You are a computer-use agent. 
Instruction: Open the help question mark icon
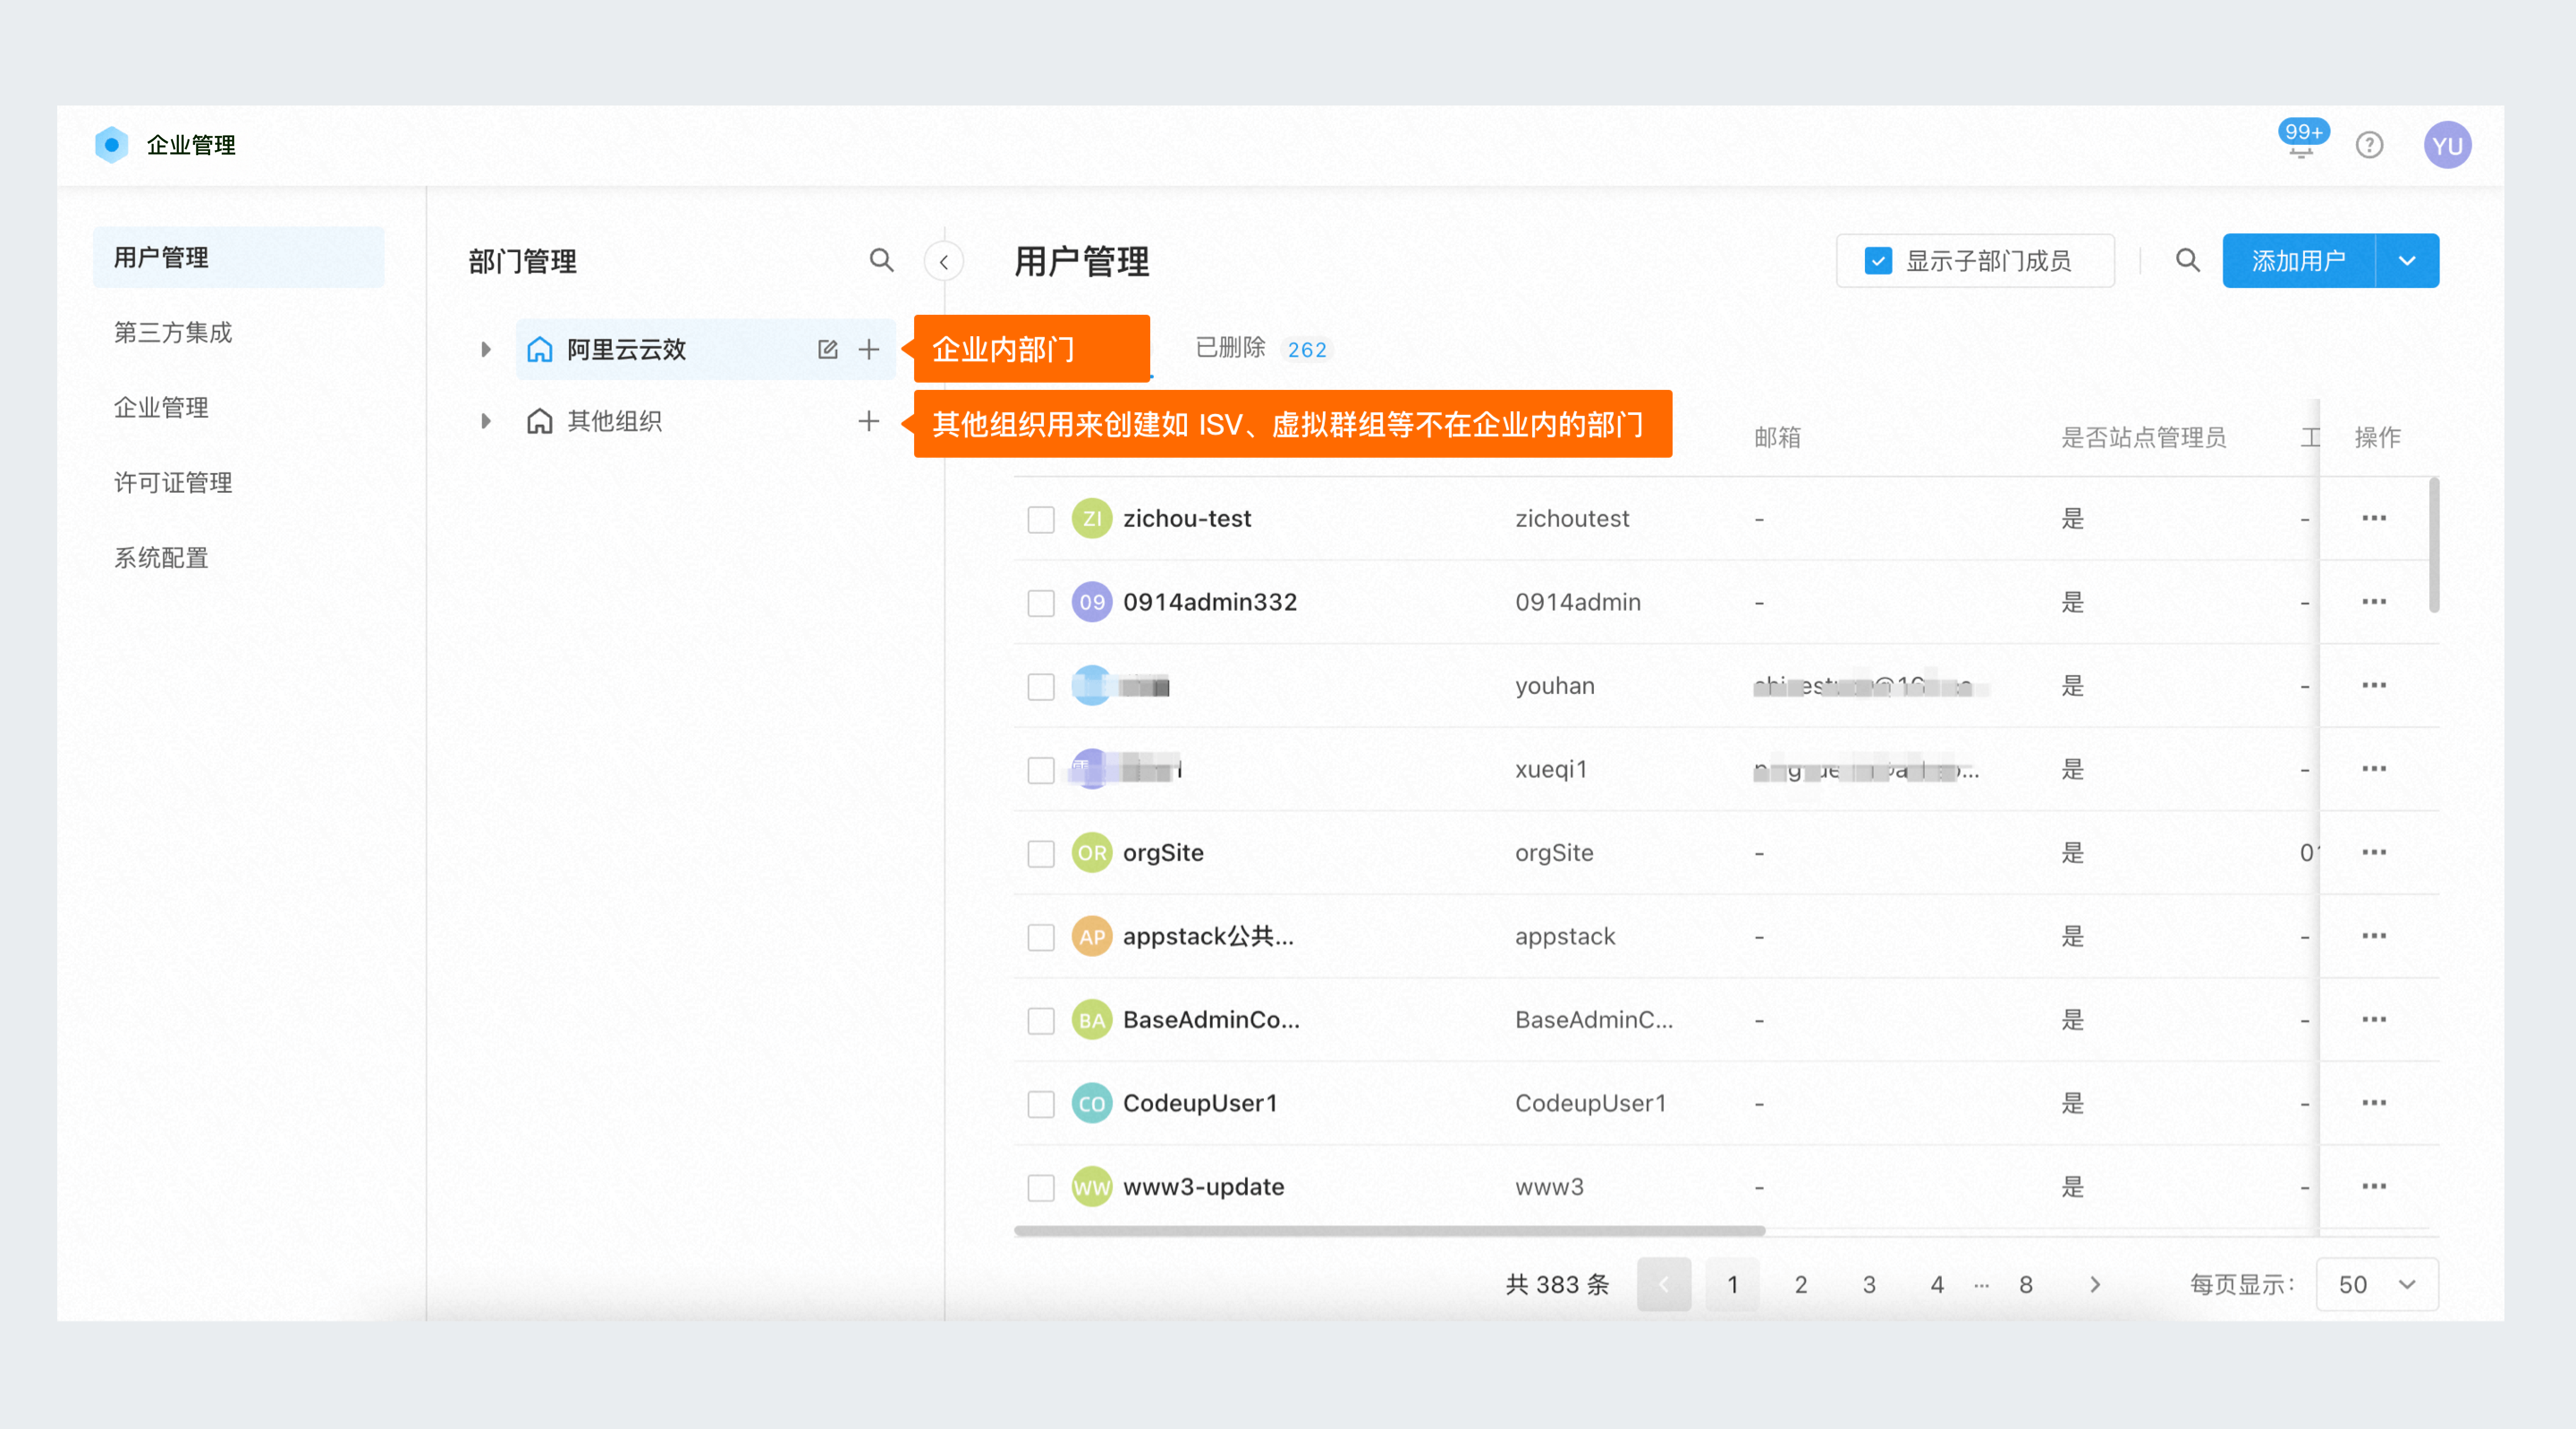pyautogui.click(x=2369, y=145)
